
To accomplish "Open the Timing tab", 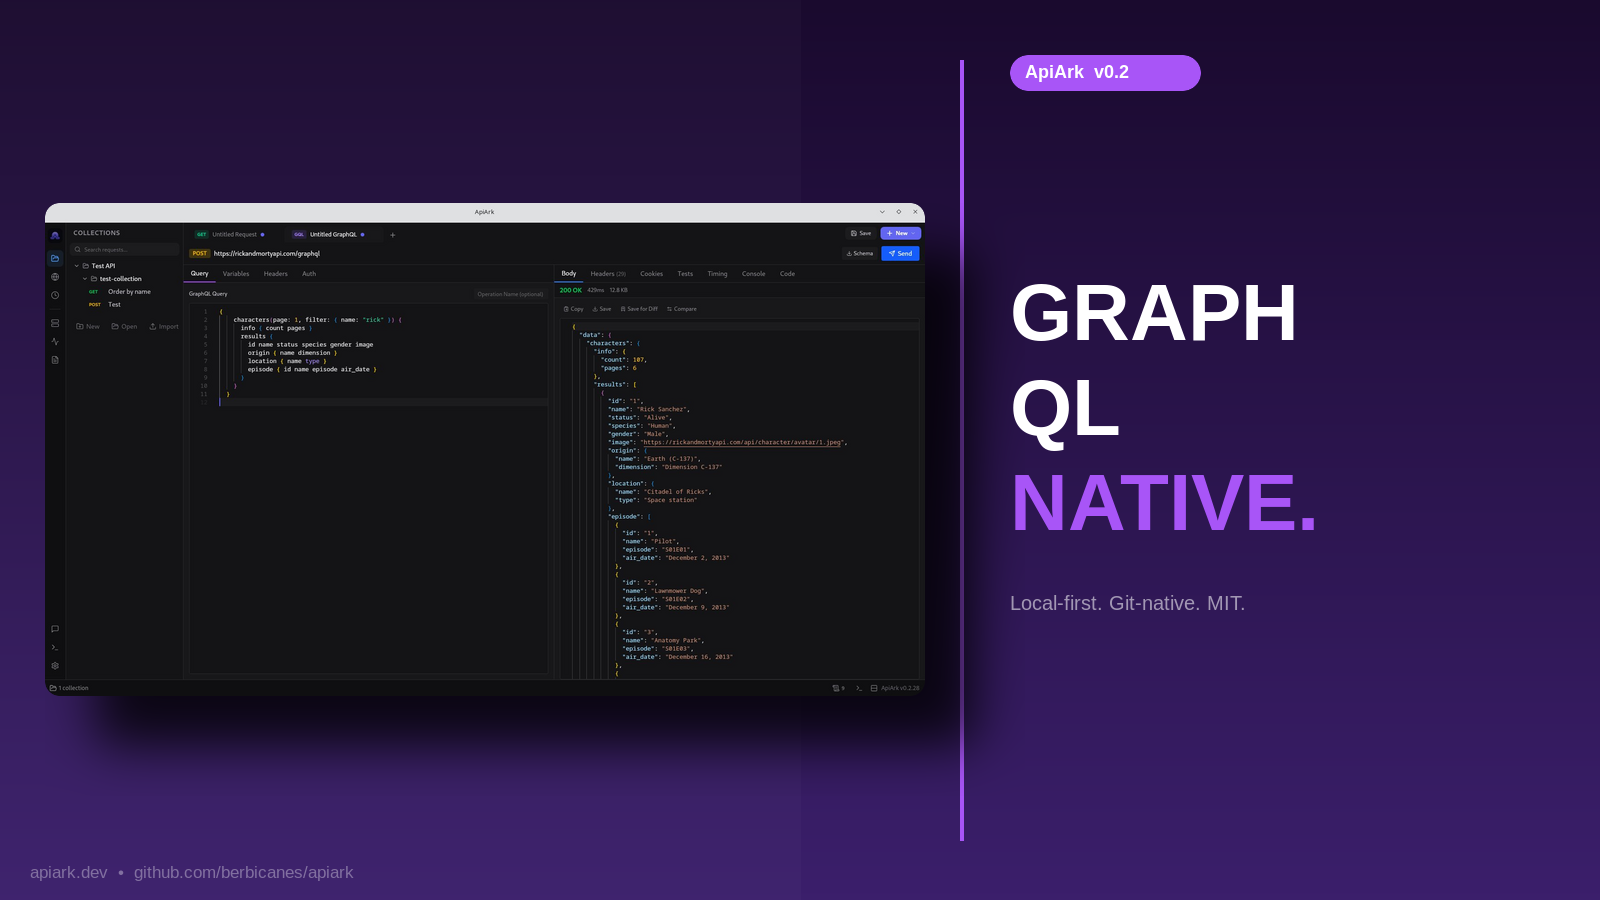I will (x=717, y=274).
